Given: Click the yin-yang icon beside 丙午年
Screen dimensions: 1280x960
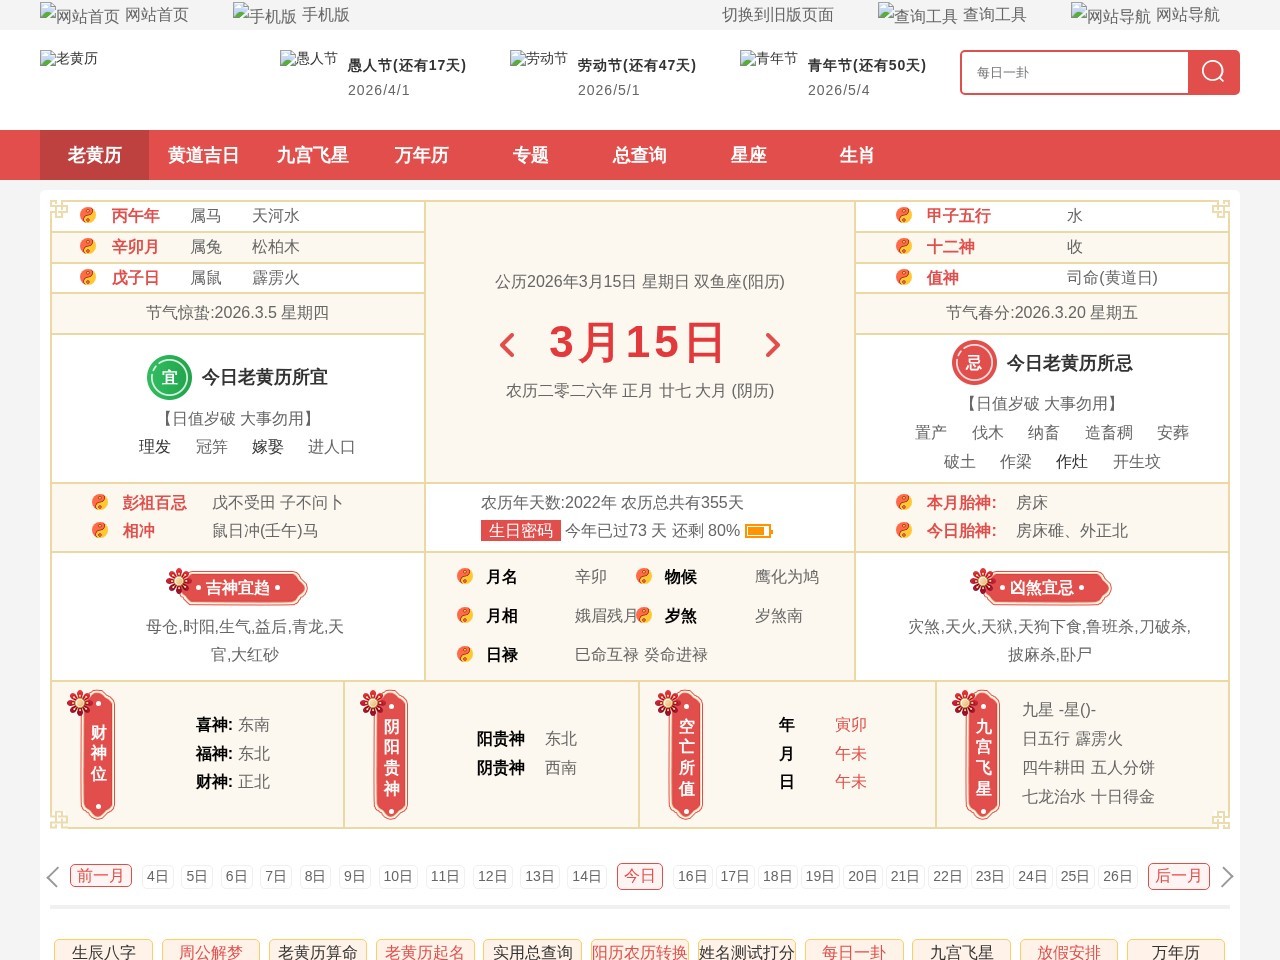Looking at the screenshot, I should pyautogui.click(x=87, y=215).
